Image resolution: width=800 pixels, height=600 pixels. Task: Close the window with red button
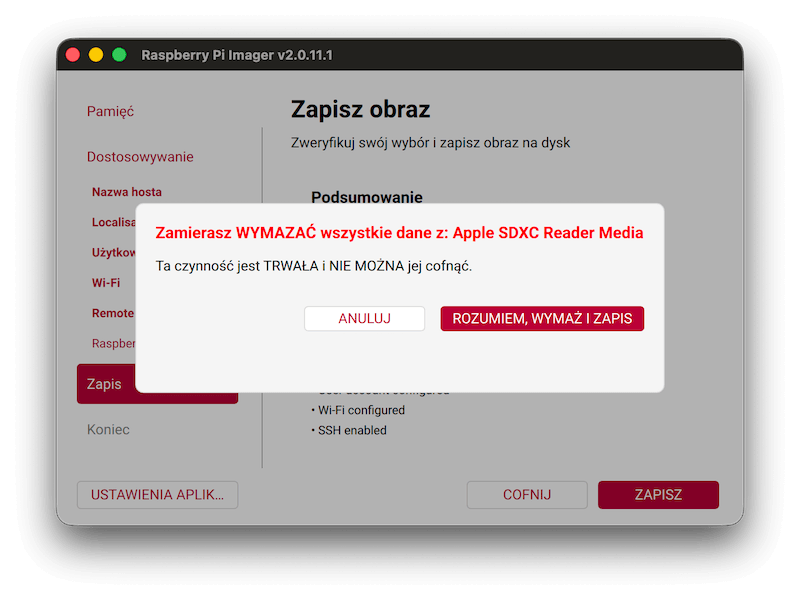click(x=72, y=55)
